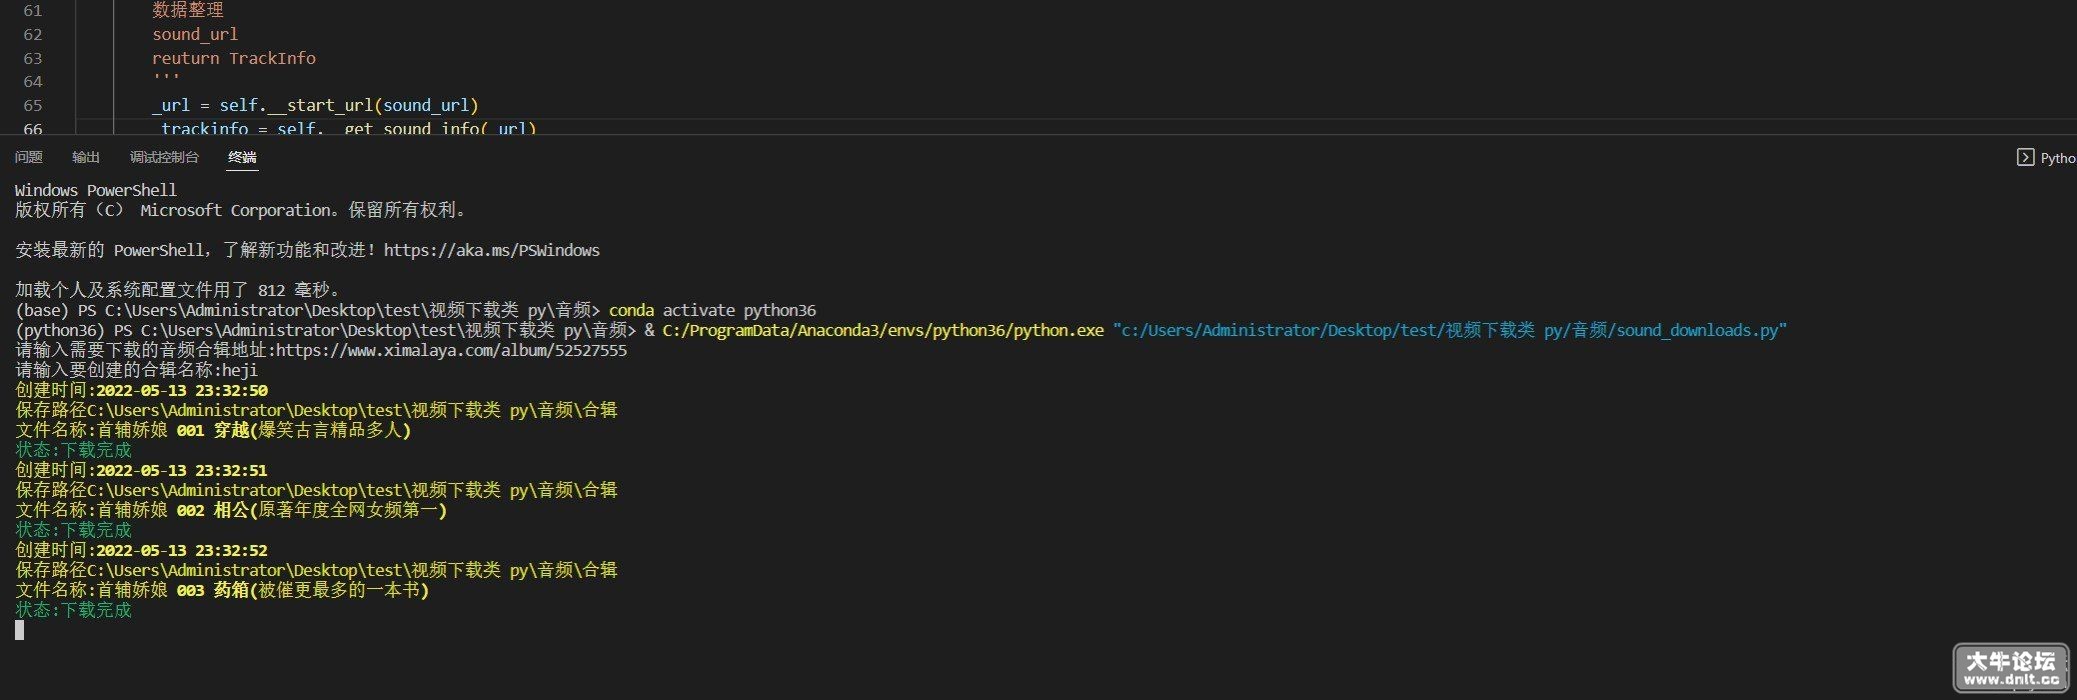Open the Python terminal profile icon
The height and width of the screenshot is (700, 2077).
pos(2025,157)
